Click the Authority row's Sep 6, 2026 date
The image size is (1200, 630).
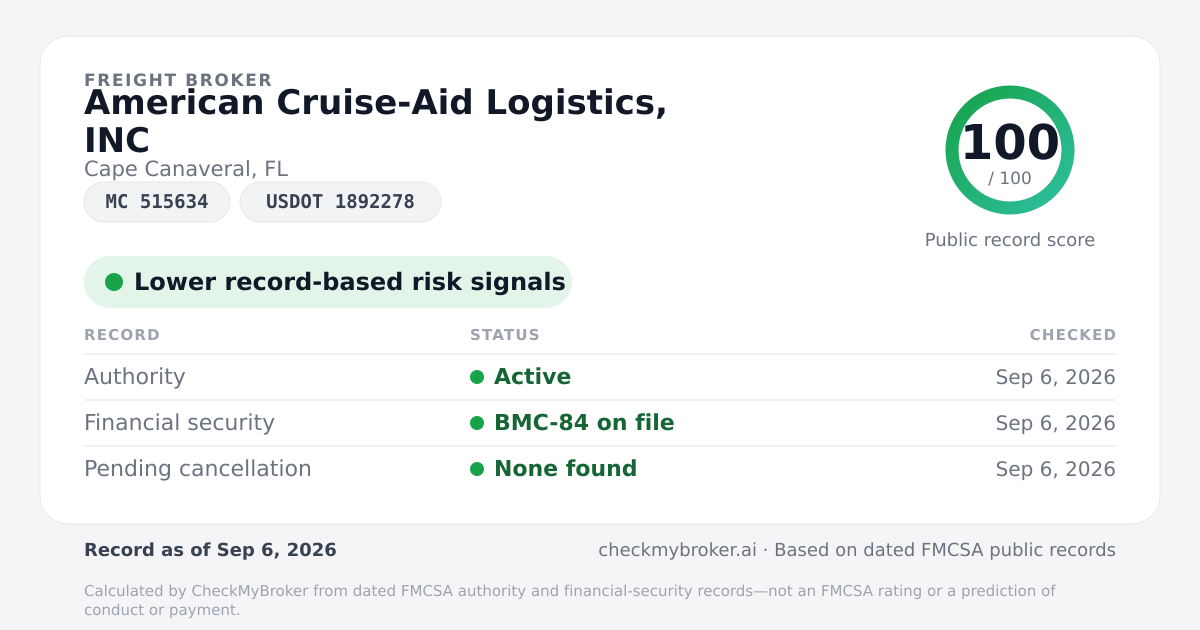pyautogui.click(x=1056, y=377)
